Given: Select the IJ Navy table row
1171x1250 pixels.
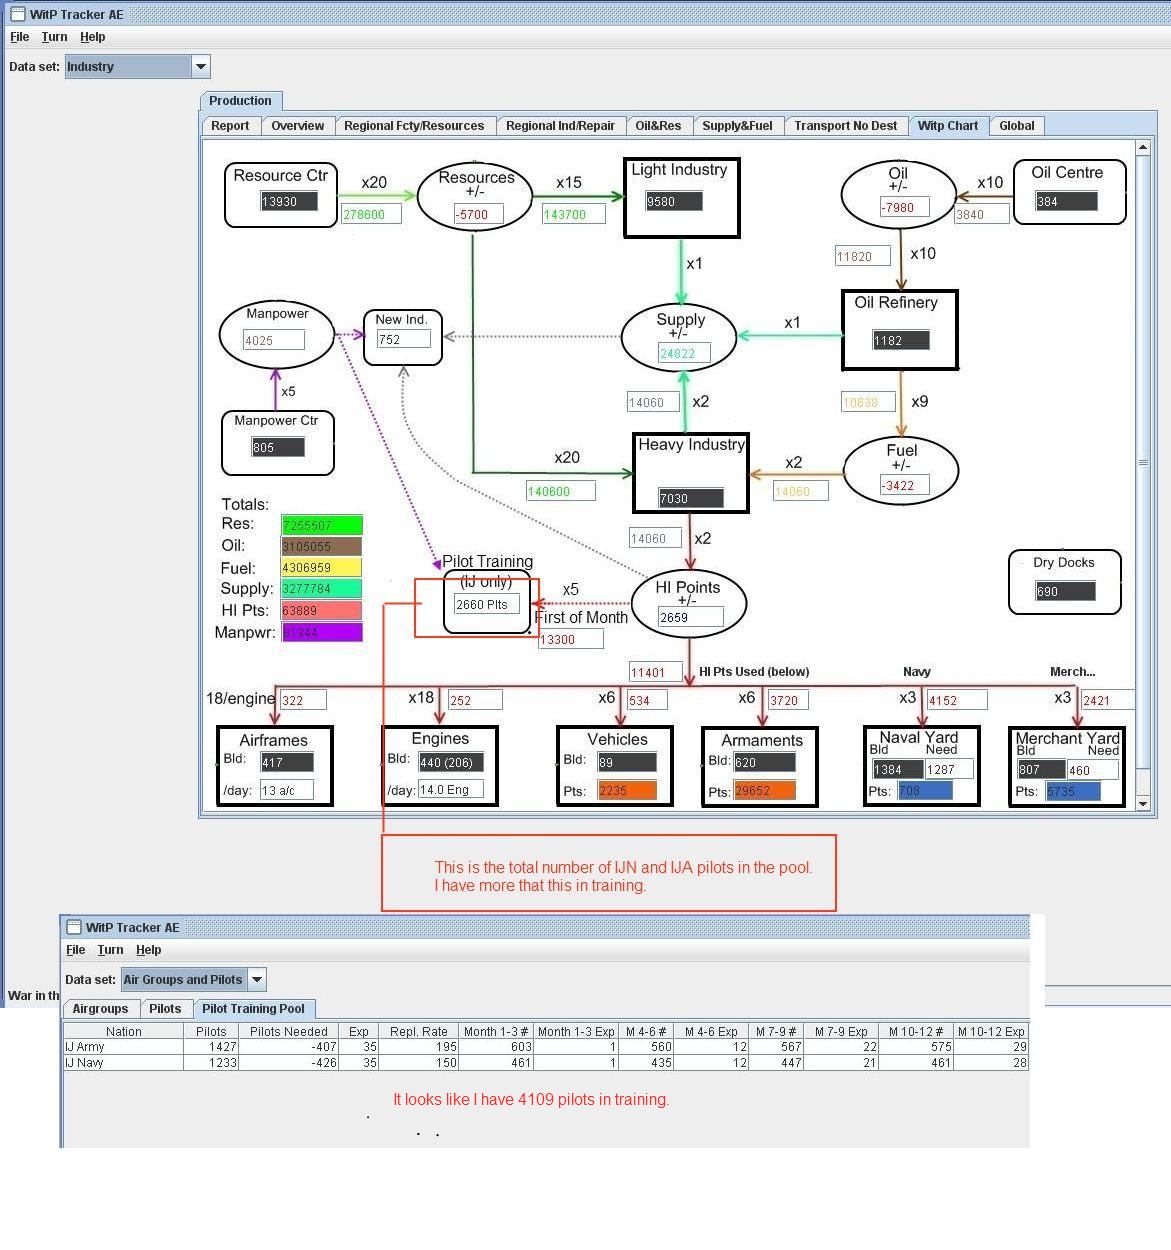Looking at the screenshot, I should pyautogui.click(x=546, y=1063).
